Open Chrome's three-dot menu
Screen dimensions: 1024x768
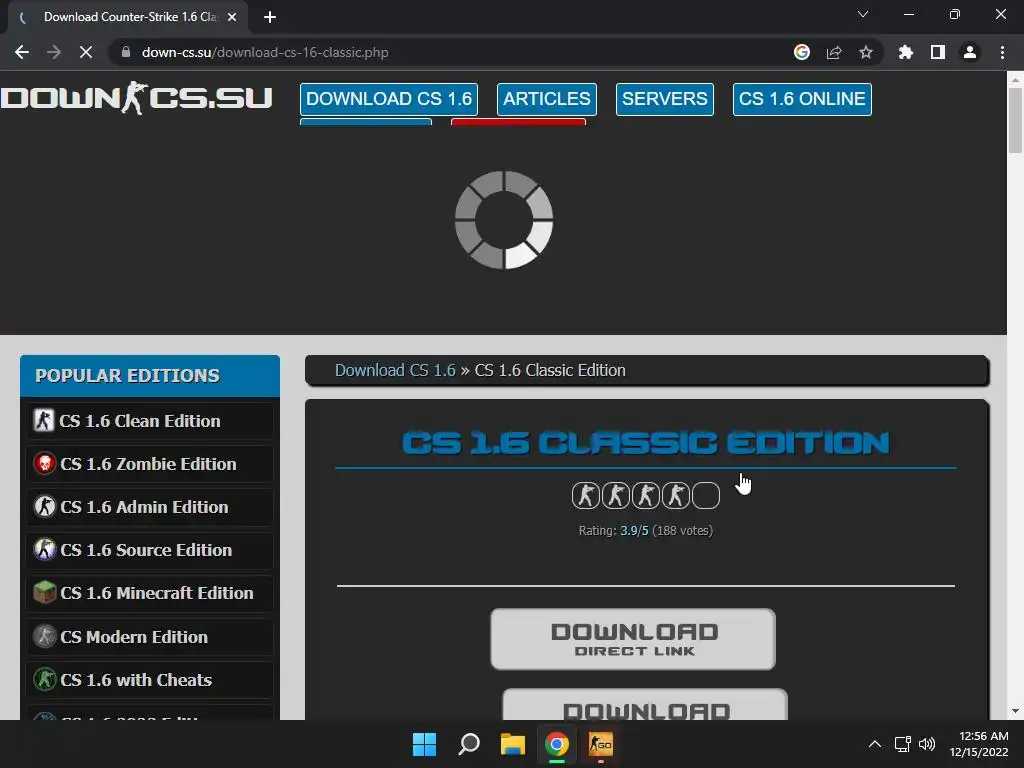(1002, 52)
